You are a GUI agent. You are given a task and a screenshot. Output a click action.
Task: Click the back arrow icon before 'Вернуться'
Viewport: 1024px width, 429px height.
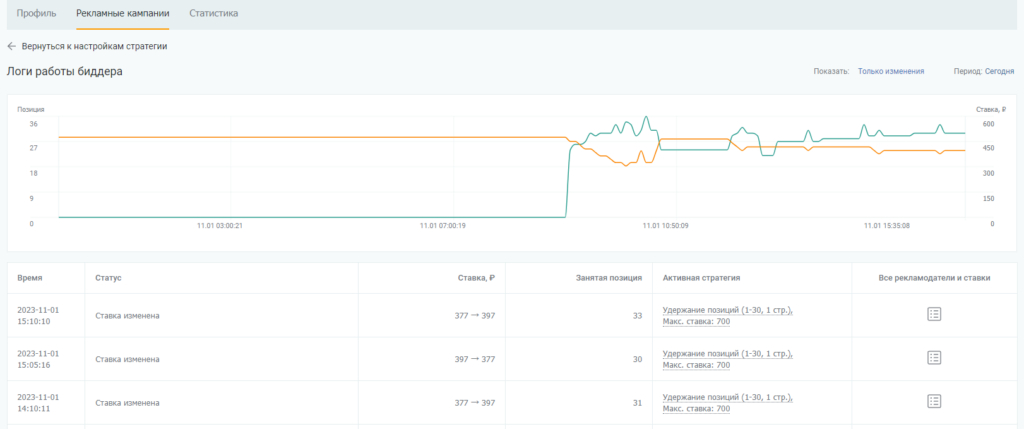click(x=12, y=46)
